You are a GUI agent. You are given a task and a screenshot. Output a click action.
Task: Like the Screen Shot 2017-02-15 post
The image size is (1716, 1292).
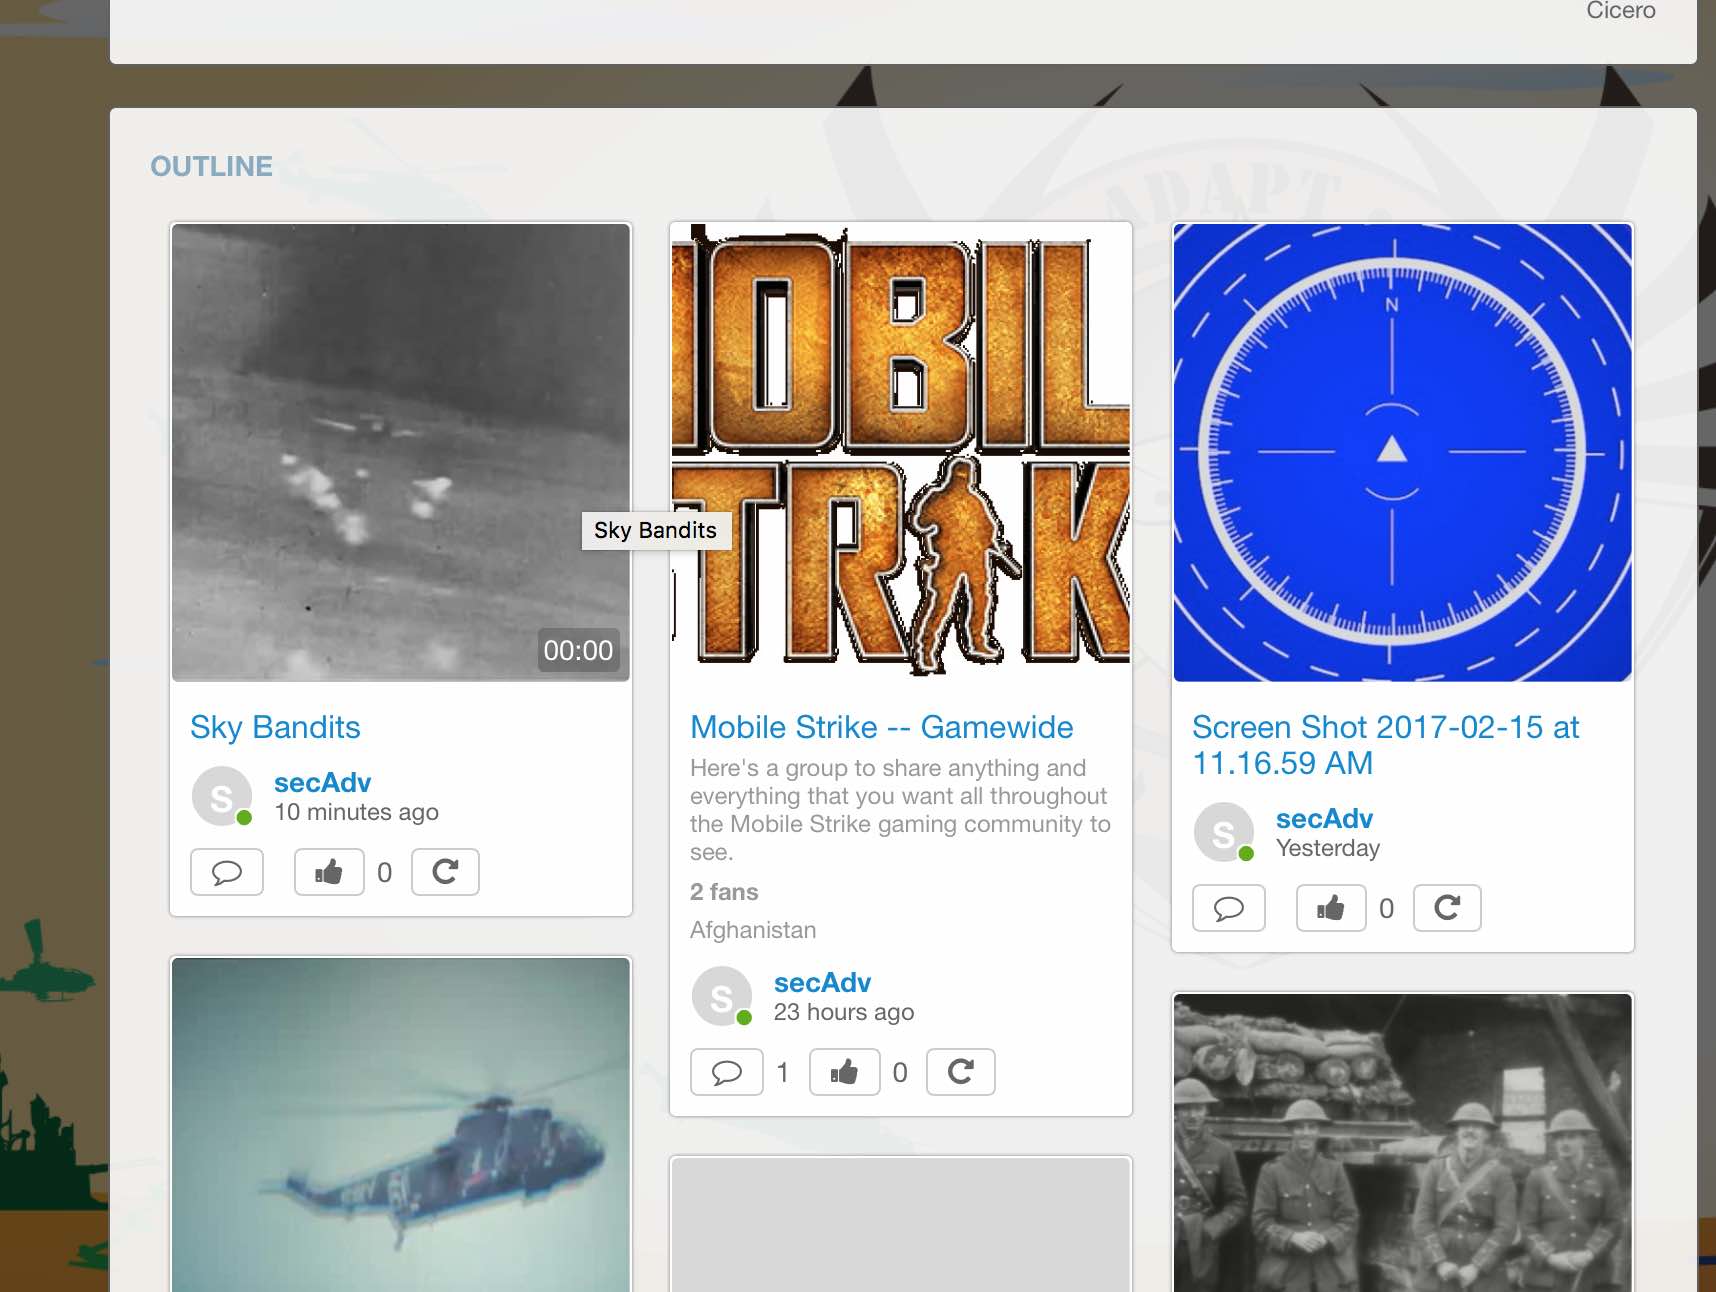pos(1331,908)
